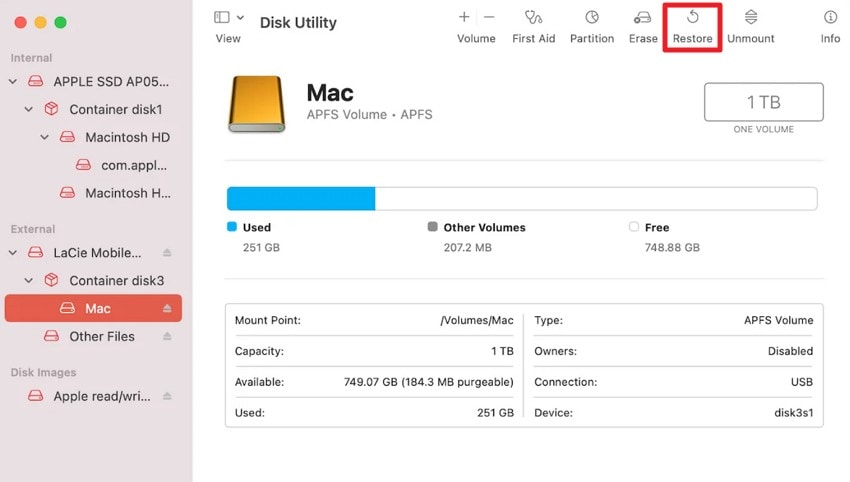Eject the Other Files volume
The width and height of the screenshot is (850, 482).
(x=167, y=336)
